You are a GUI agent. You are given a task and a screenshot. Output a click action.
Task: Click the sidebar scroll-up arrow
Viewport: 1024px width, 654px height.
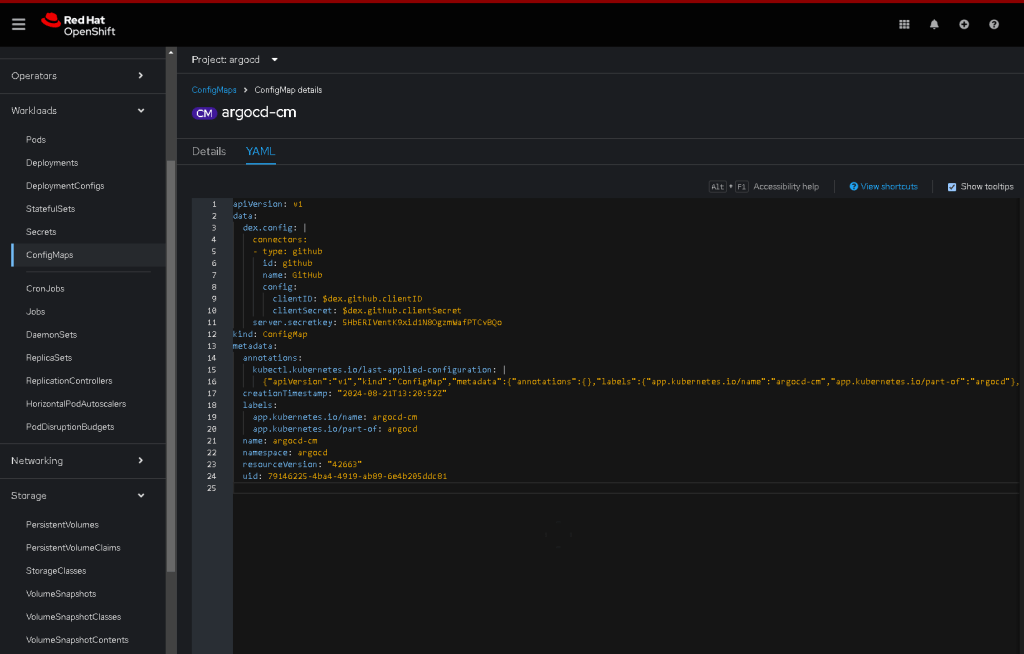pyautogui.click(x=171, y=52)
